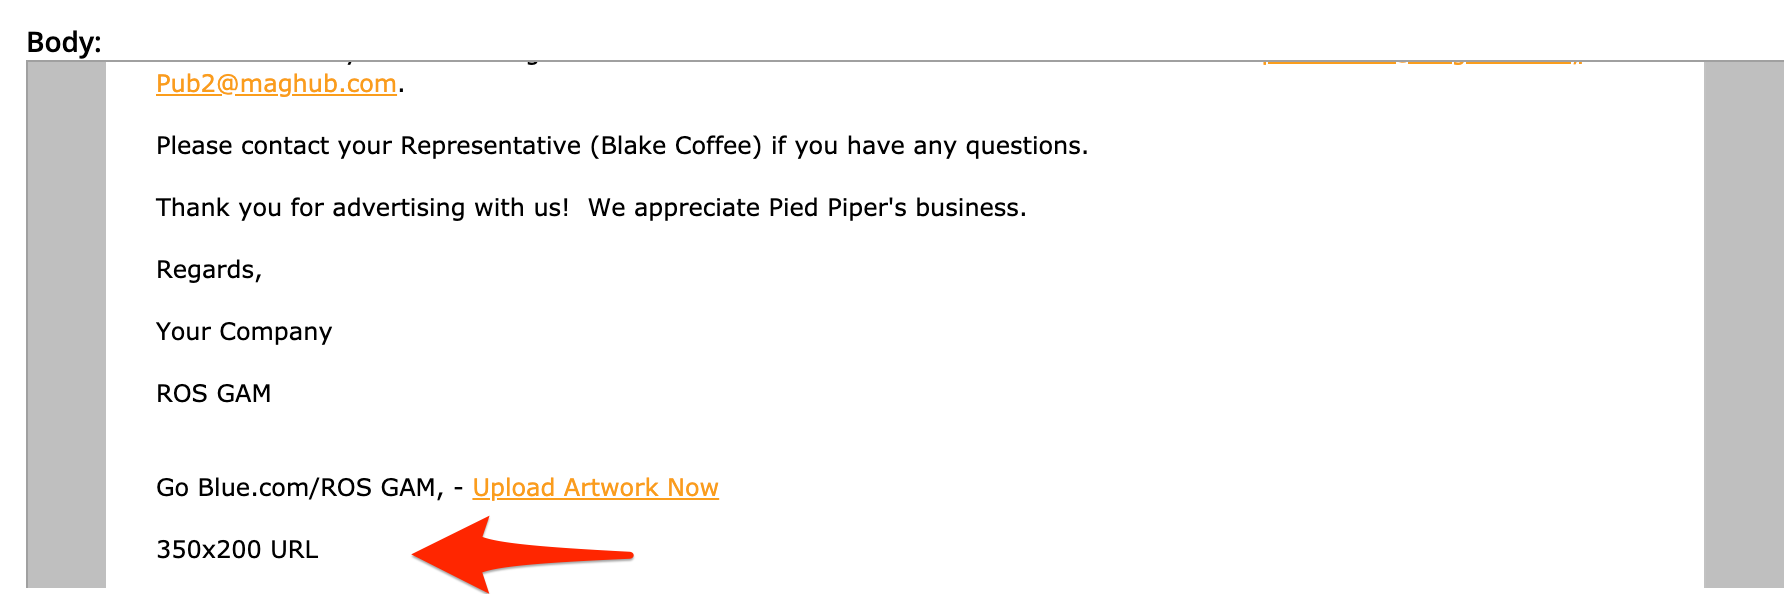Place cursor on the Regards, line

209,270
